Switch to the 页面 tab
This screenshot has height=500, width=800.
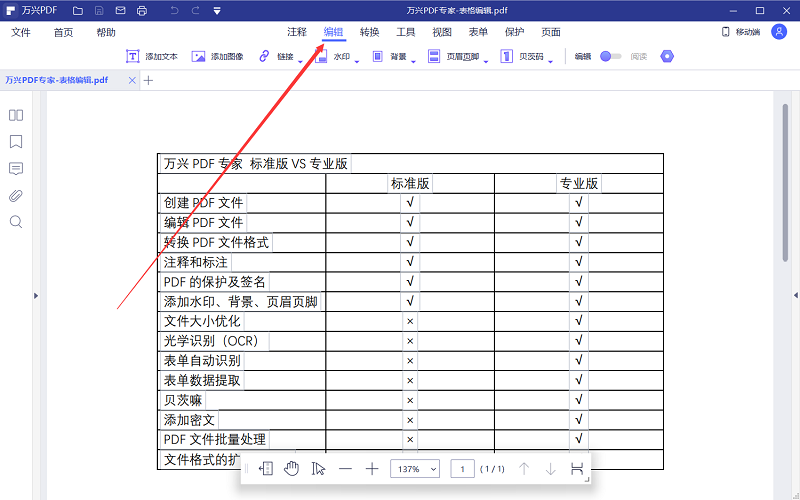tap(551, 32)
